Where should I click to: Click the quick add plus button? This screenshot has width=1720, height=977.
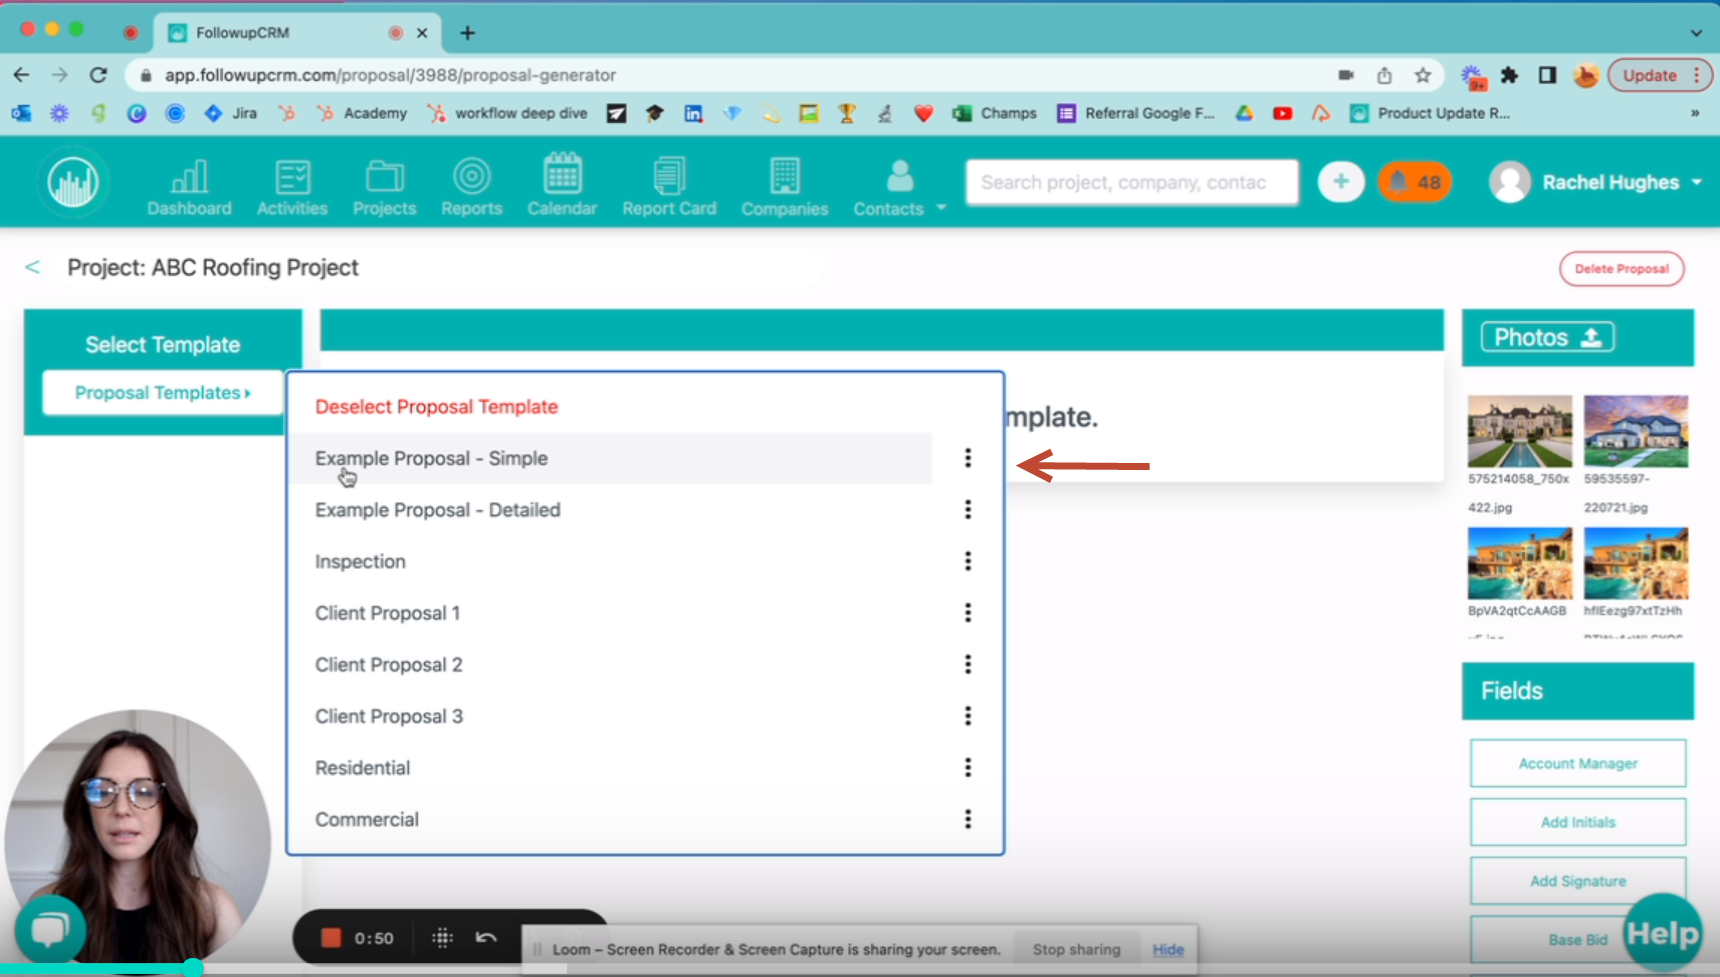(x=1340, y=182)
